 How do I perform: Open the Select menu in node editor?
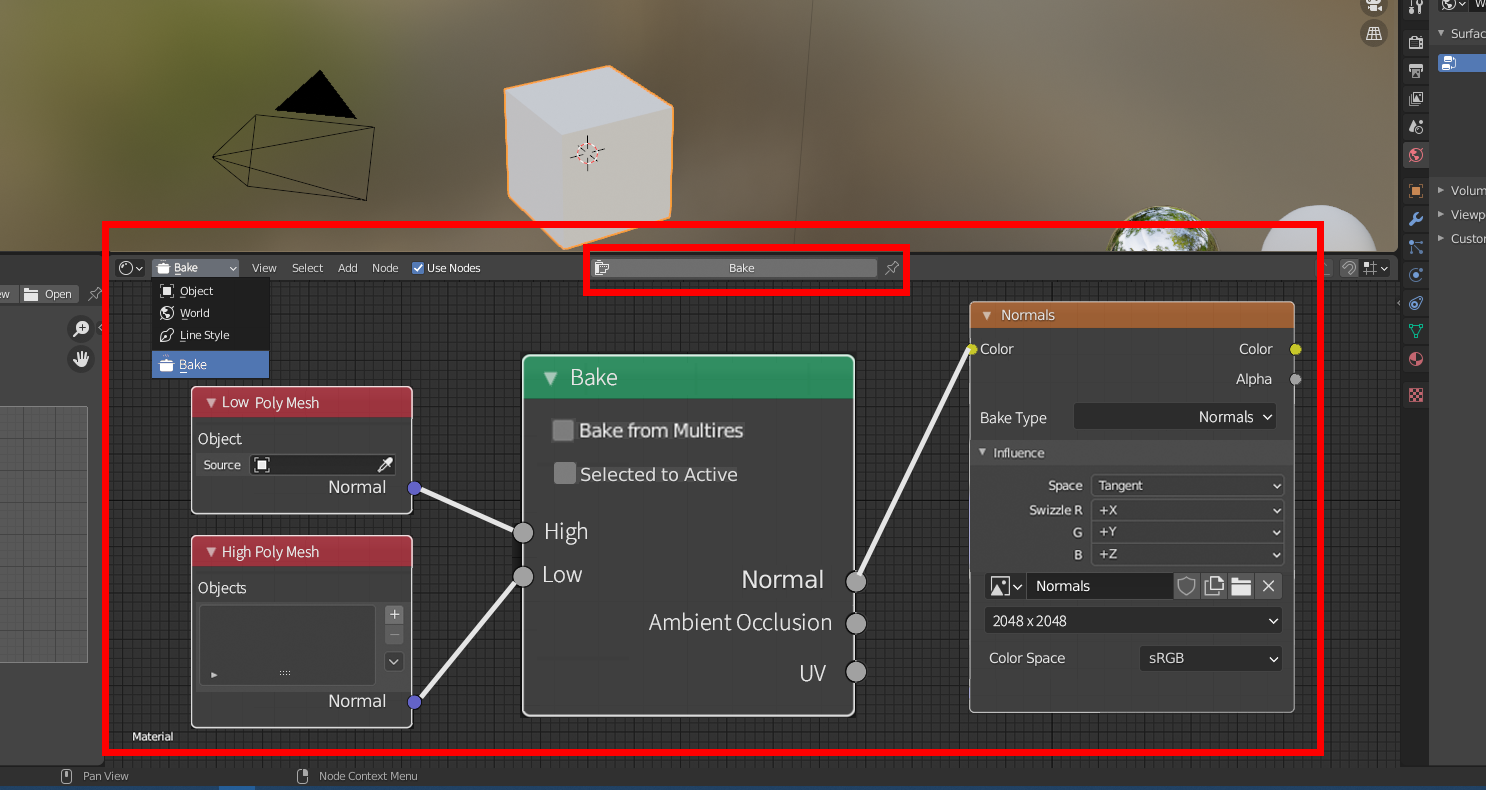pyautogui.click(x=307, y=268)
